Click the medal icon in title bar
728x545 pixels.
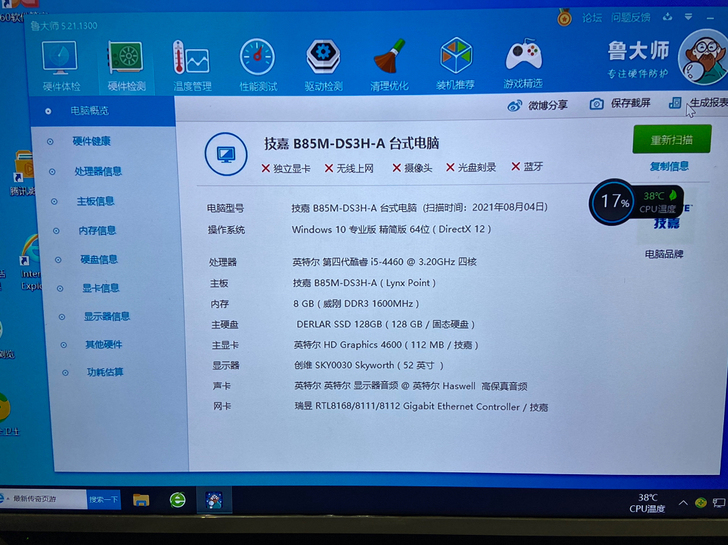(x=565, y=18)
